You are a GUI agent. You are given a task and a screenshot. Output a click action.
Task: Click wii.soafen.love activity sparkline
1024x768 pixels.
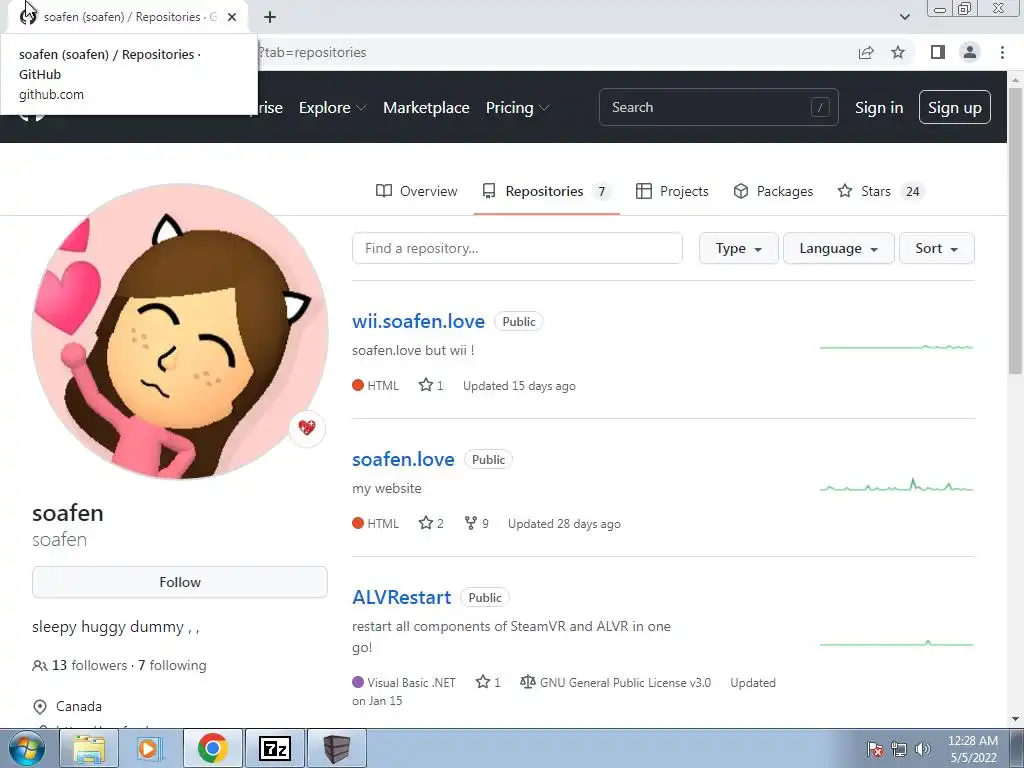point(896,347)
